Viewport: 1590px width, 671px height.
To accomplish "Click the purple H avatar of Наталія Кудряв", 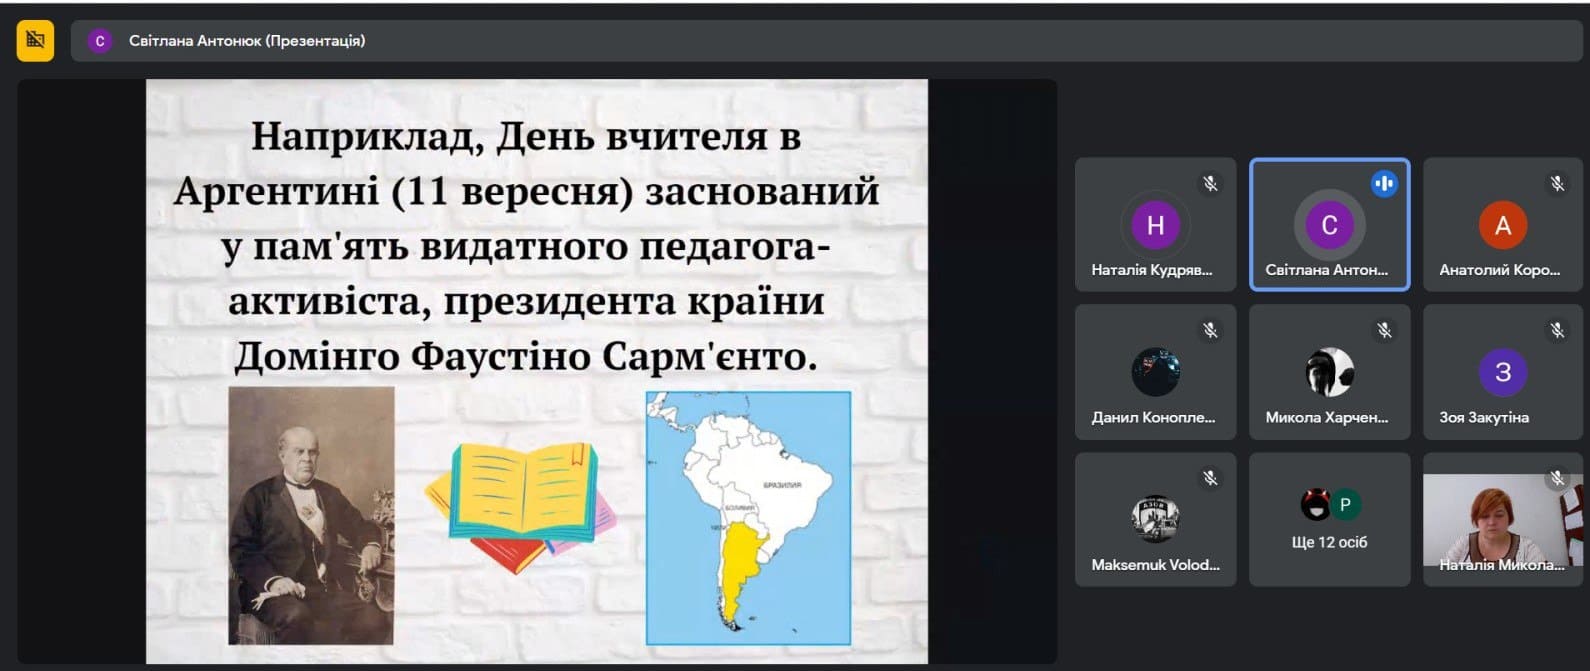I will tap(1155, 225).
